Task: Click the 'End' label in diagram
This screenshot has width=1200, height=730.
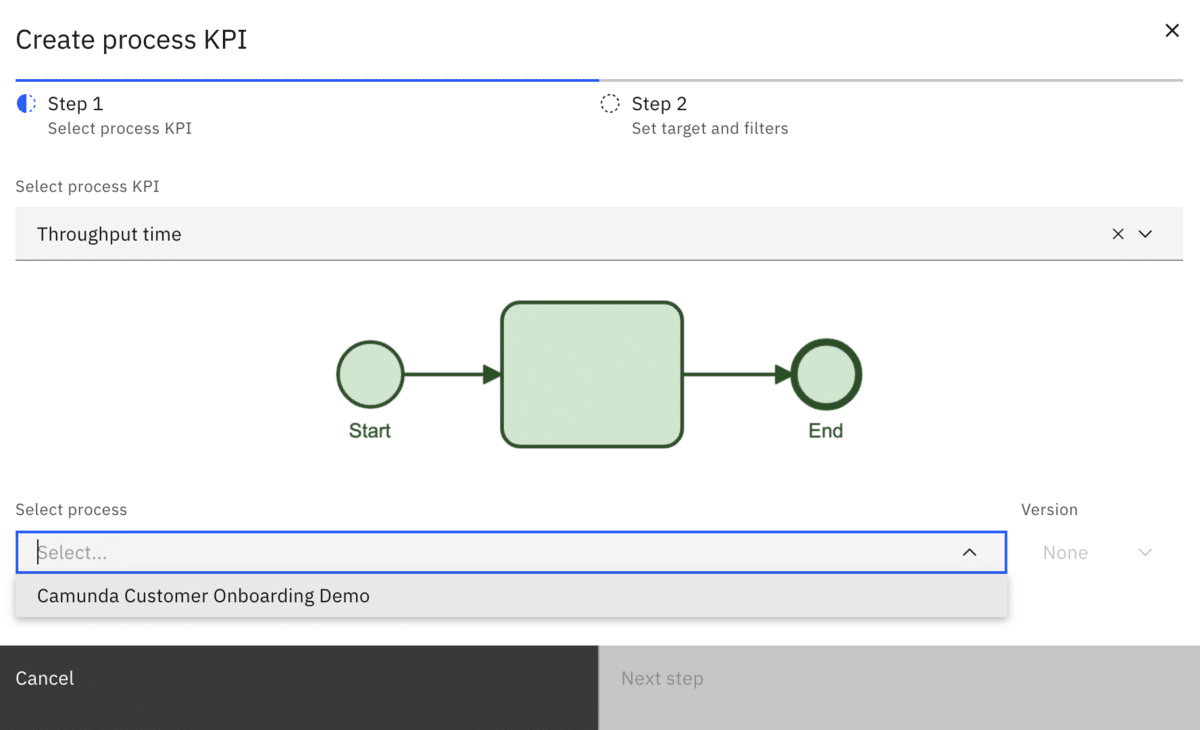Action: click(x=826, y=431)
